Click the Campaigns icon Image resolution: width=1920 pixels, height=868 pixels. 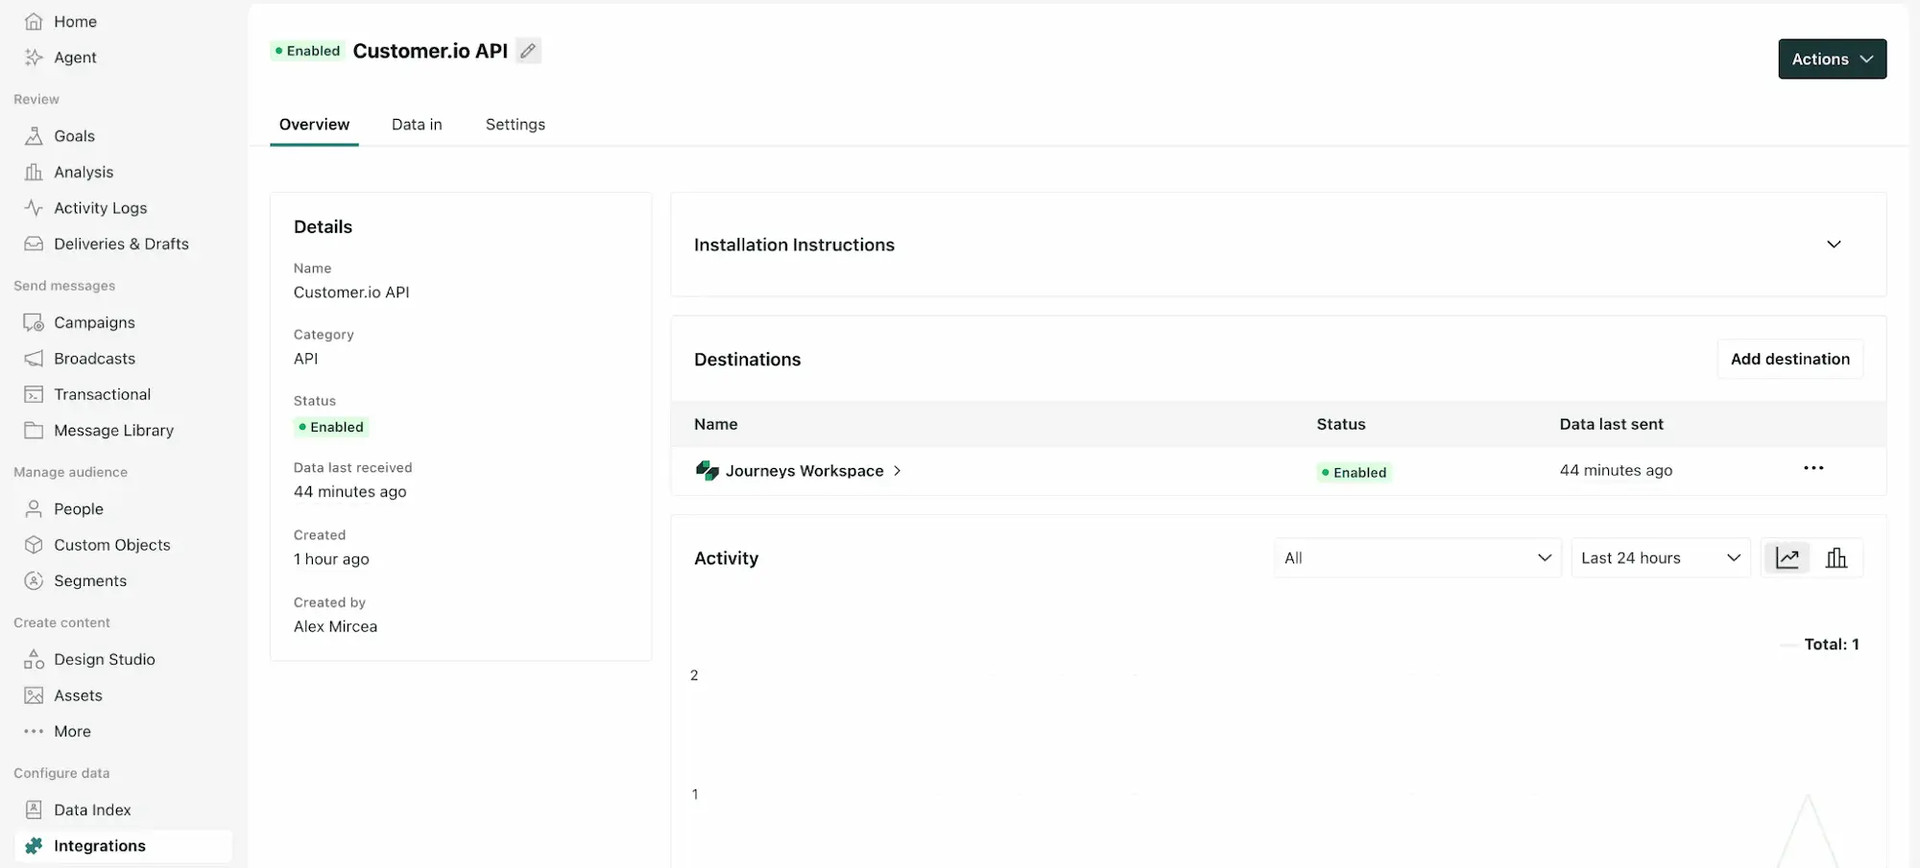pyautogui.click(x=34, y=322)
